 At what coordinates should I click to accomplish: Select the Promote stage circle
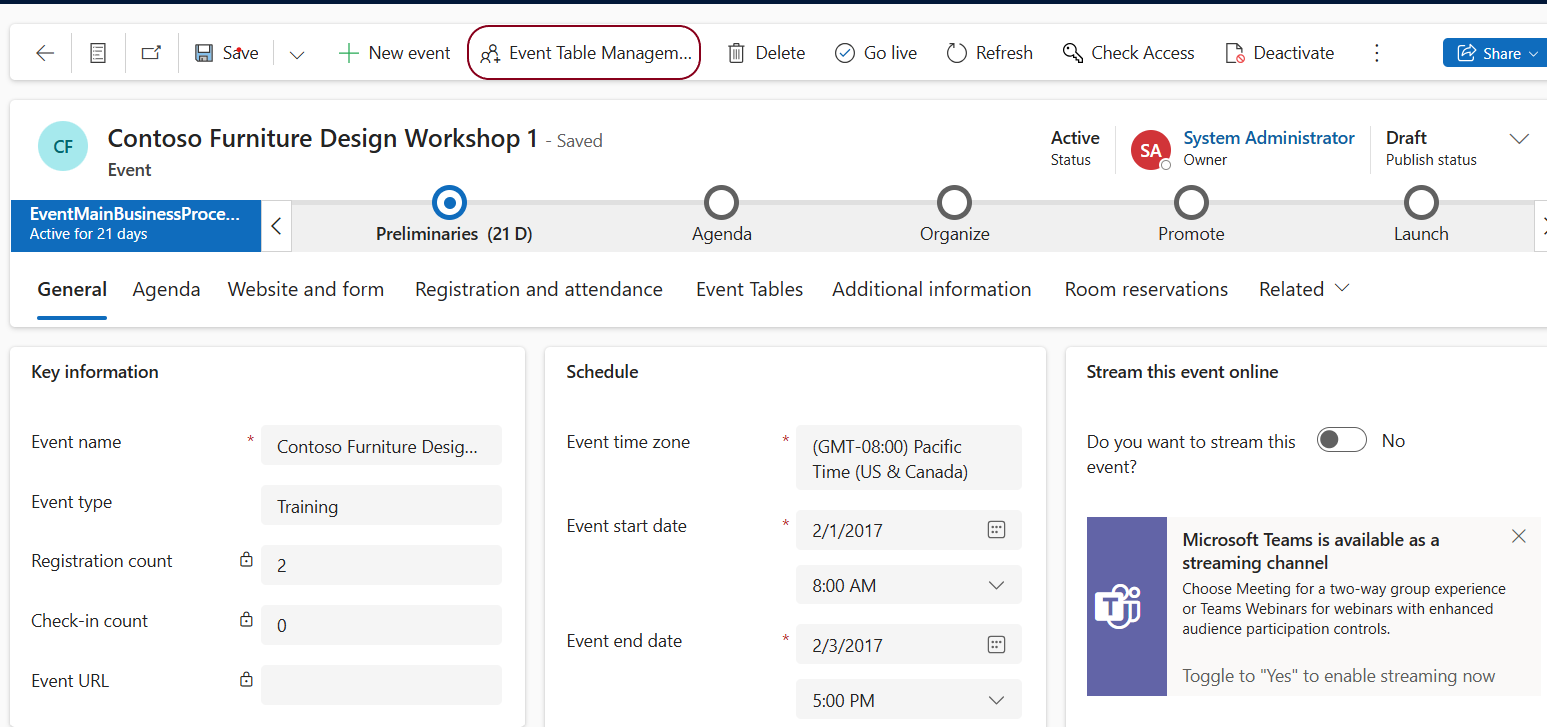1191,203
